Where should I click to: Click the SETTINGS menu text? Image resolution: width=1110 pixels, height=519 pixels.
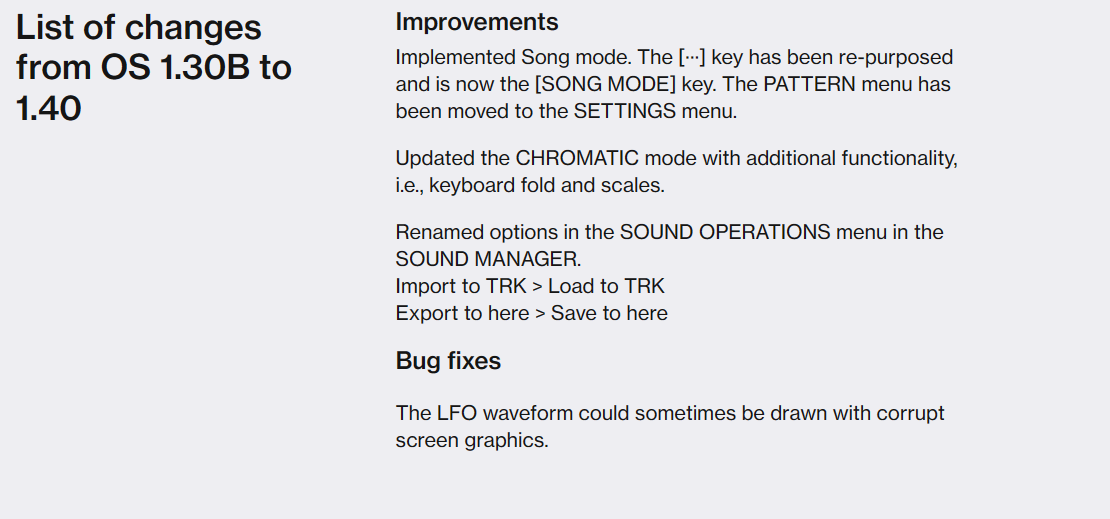[624, 111]
